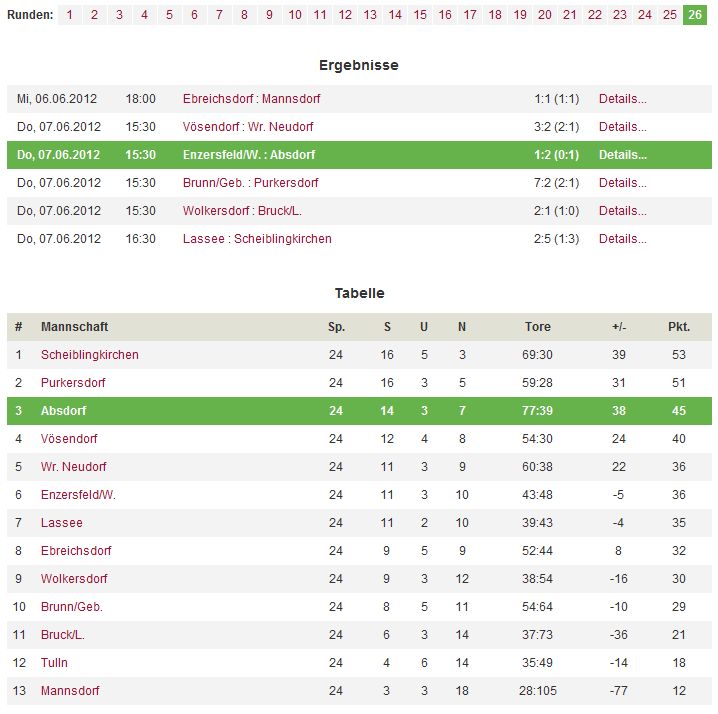This screenshot has width=718, height=714.
Task: Select Tulln in the standings
Action: (54, 663)
